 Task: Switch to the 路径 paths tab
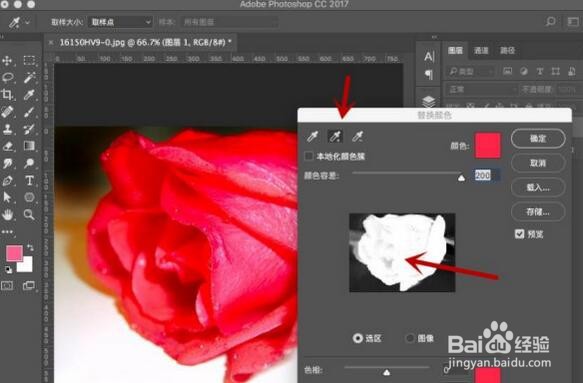tap(507, 50)
